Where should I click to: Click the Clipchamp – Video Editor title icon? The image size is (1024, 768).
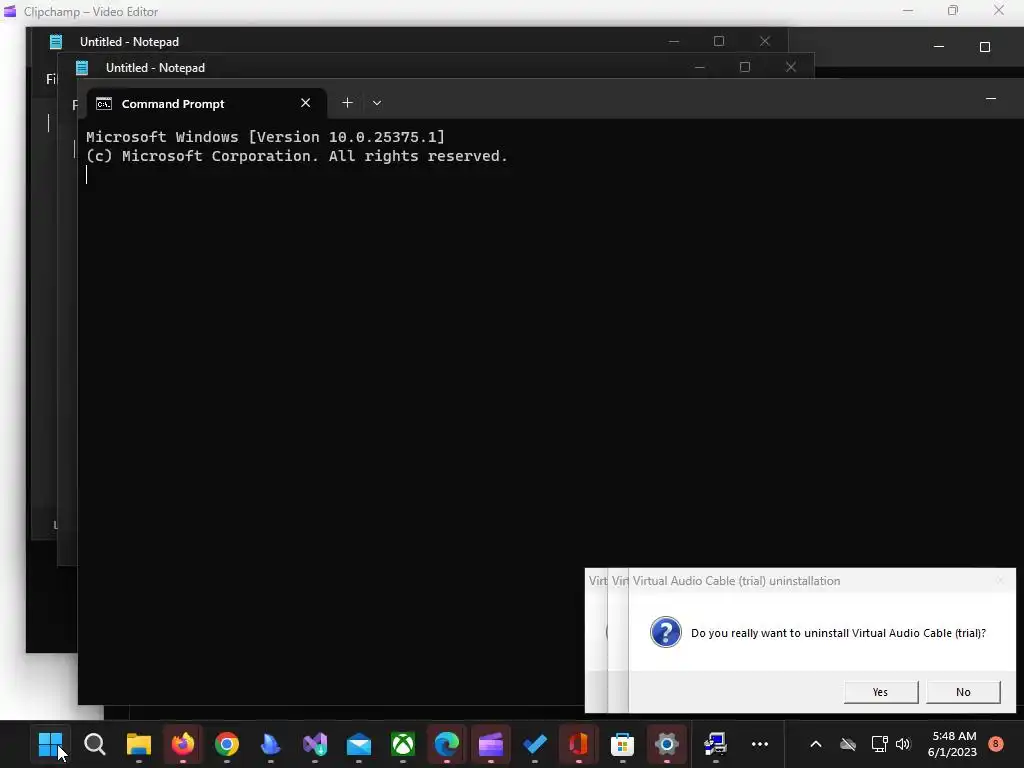tap(10, 11)
